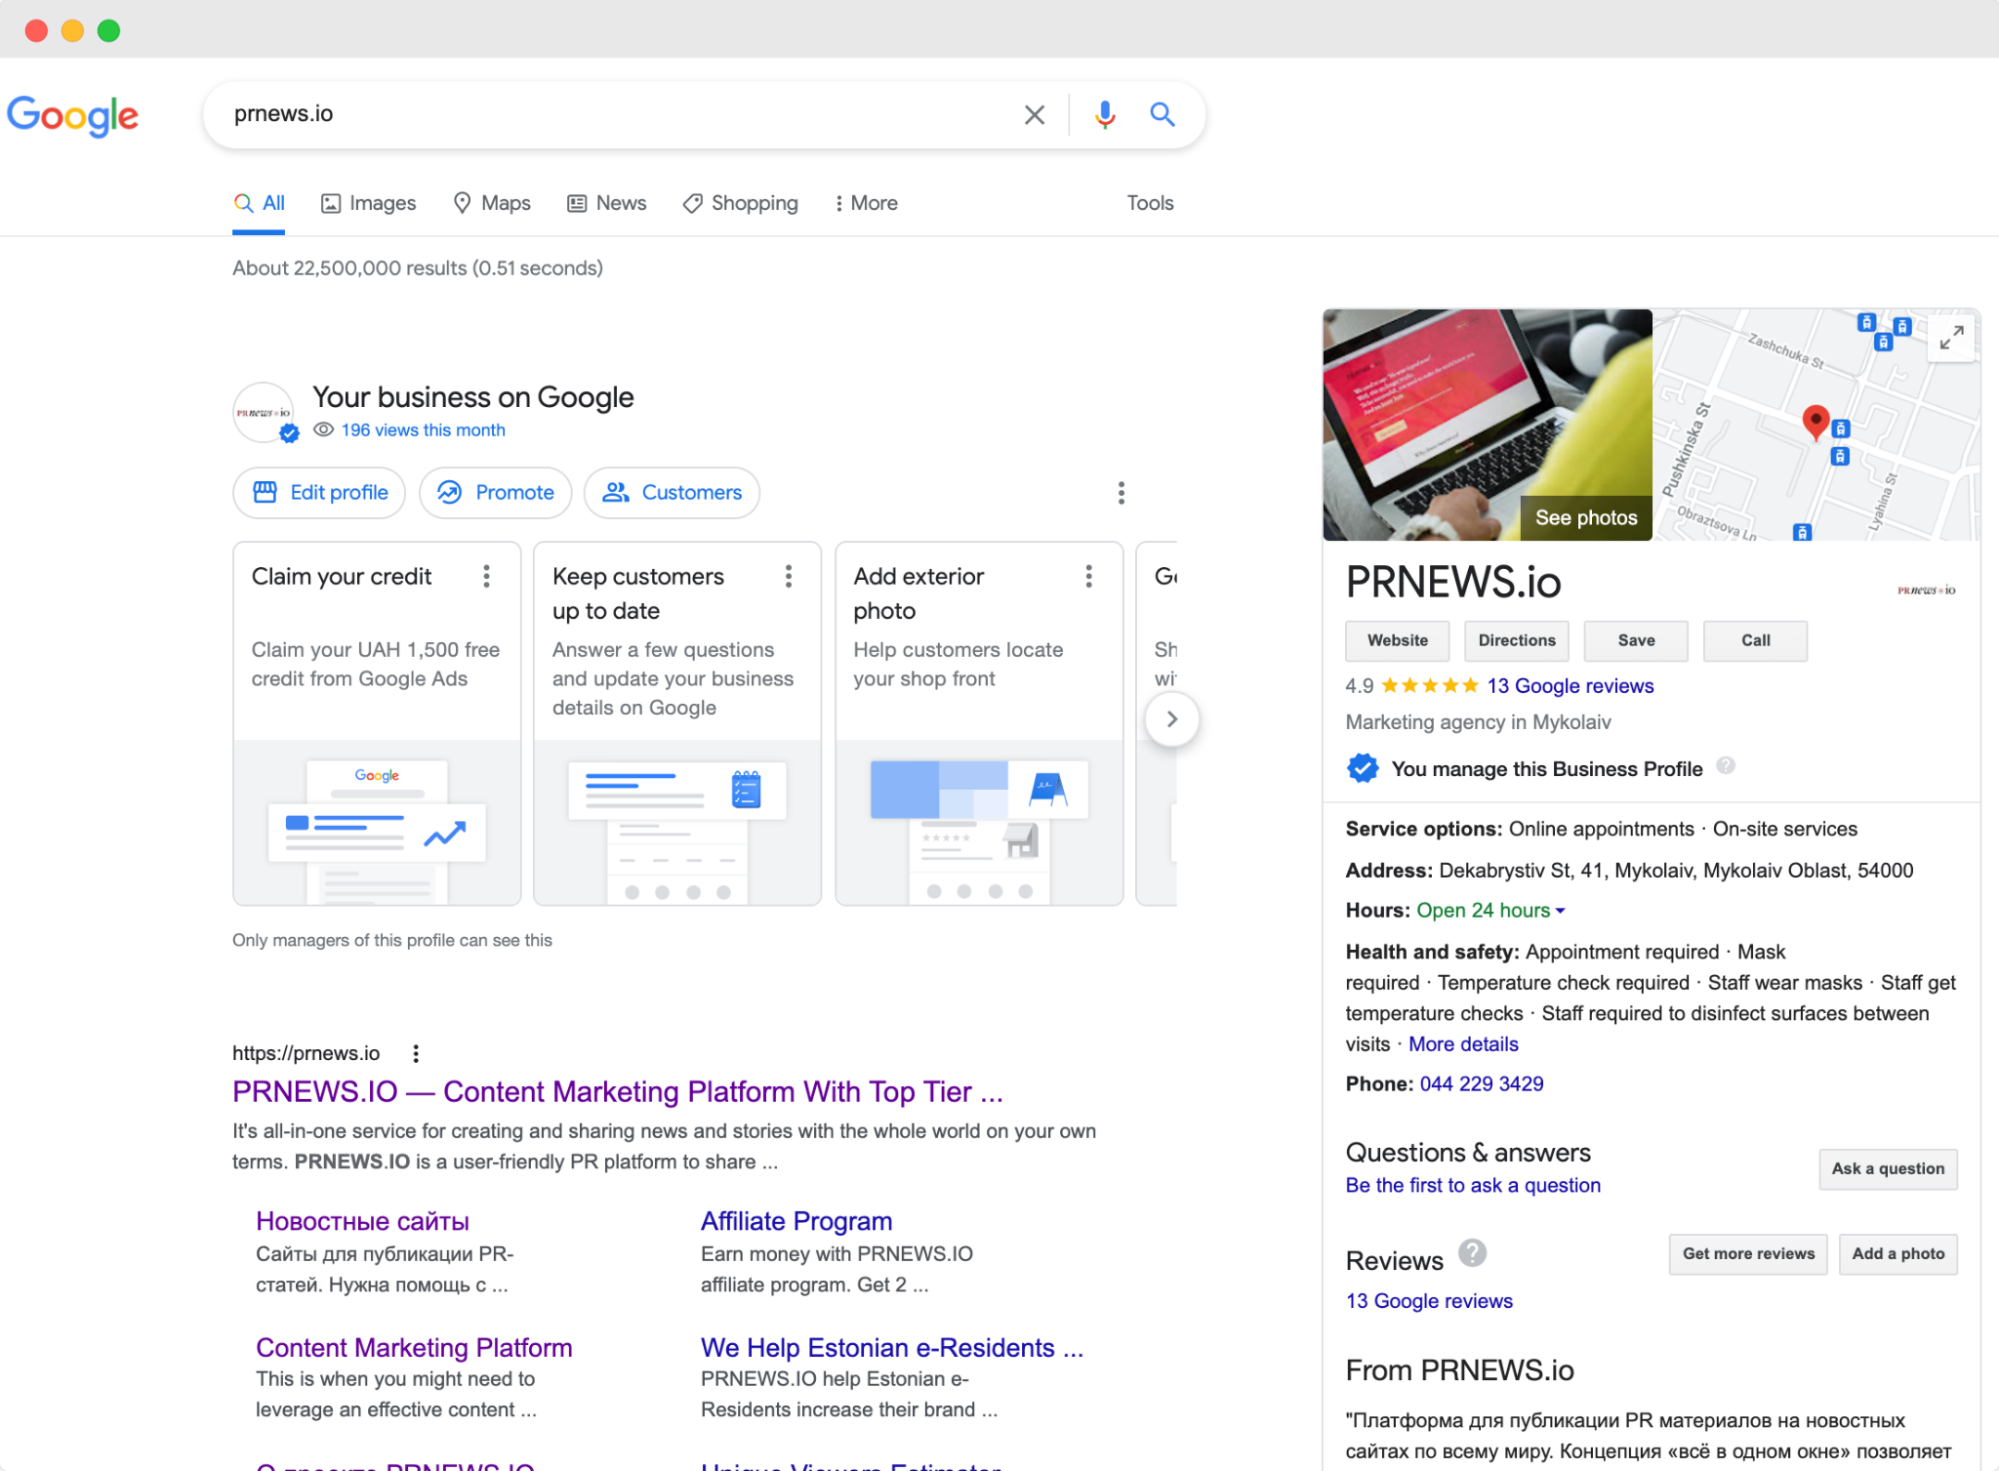
Task: Switch to the Shopping tab
Action: (x=740, y=203)
